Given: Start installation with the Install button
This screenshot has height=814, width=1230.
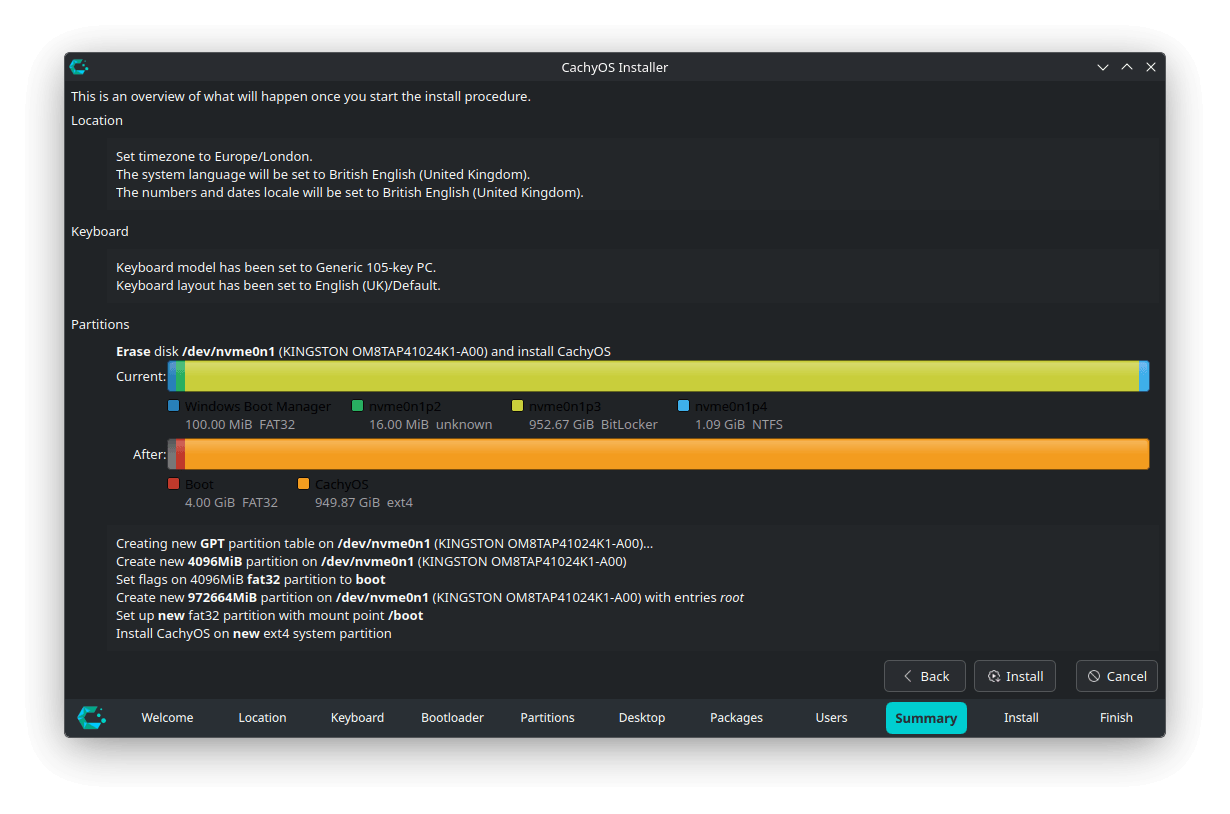Looking at the screenshot, I should point(1015,676).
